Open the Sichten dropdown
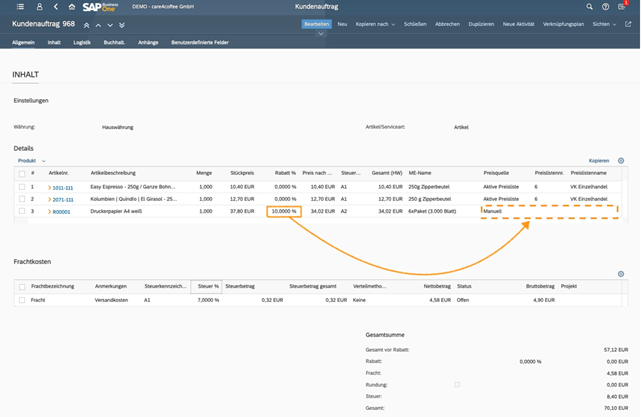 click(602, 24)
